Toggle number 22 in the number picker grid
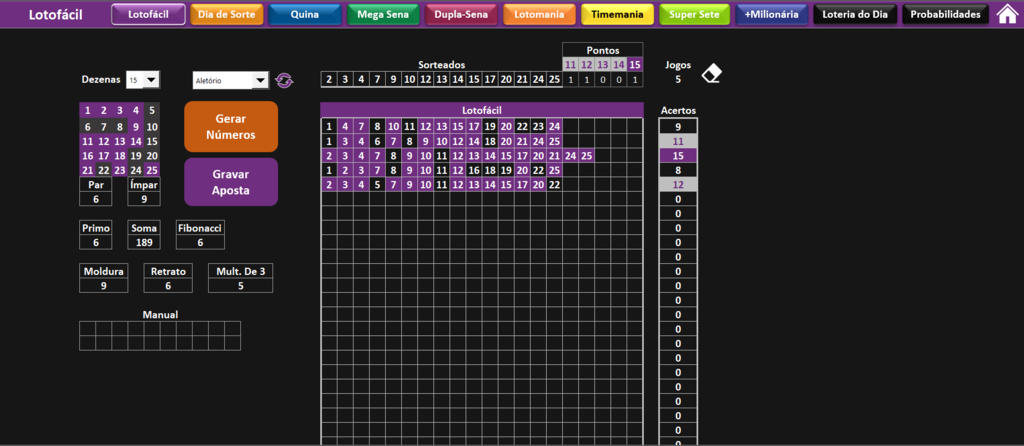1024x446 pixels. (x=104, y=170)
